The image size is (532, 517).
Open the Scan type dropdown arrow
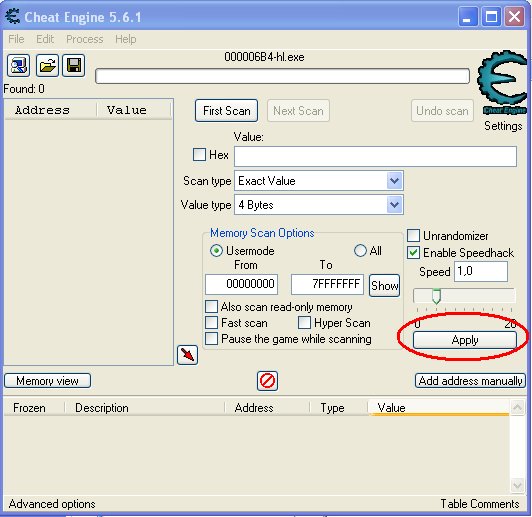pos(394,181)
